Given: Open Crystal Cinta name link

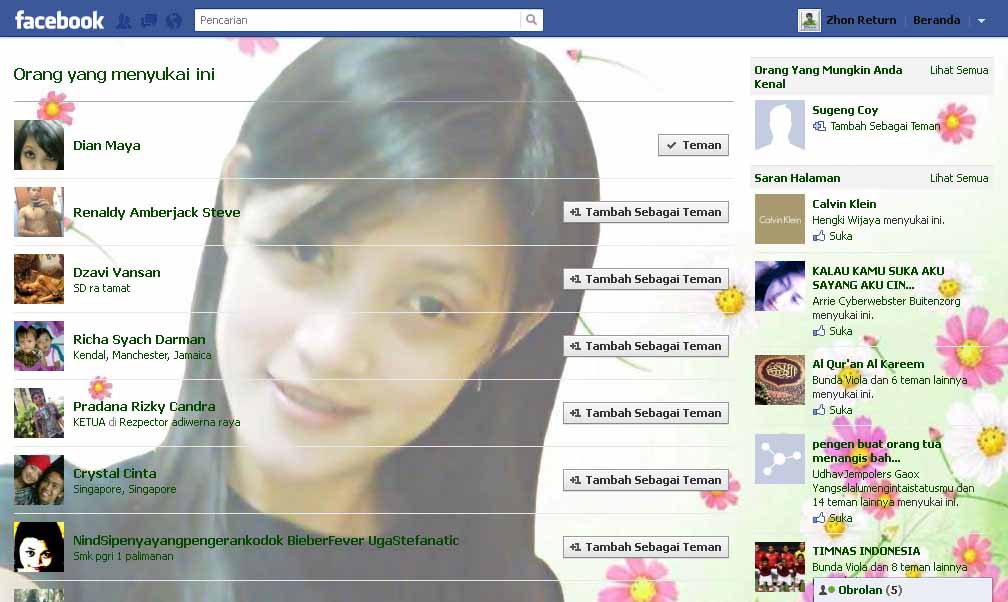Looking at the screenshot, I should click(x=114, y=473).
